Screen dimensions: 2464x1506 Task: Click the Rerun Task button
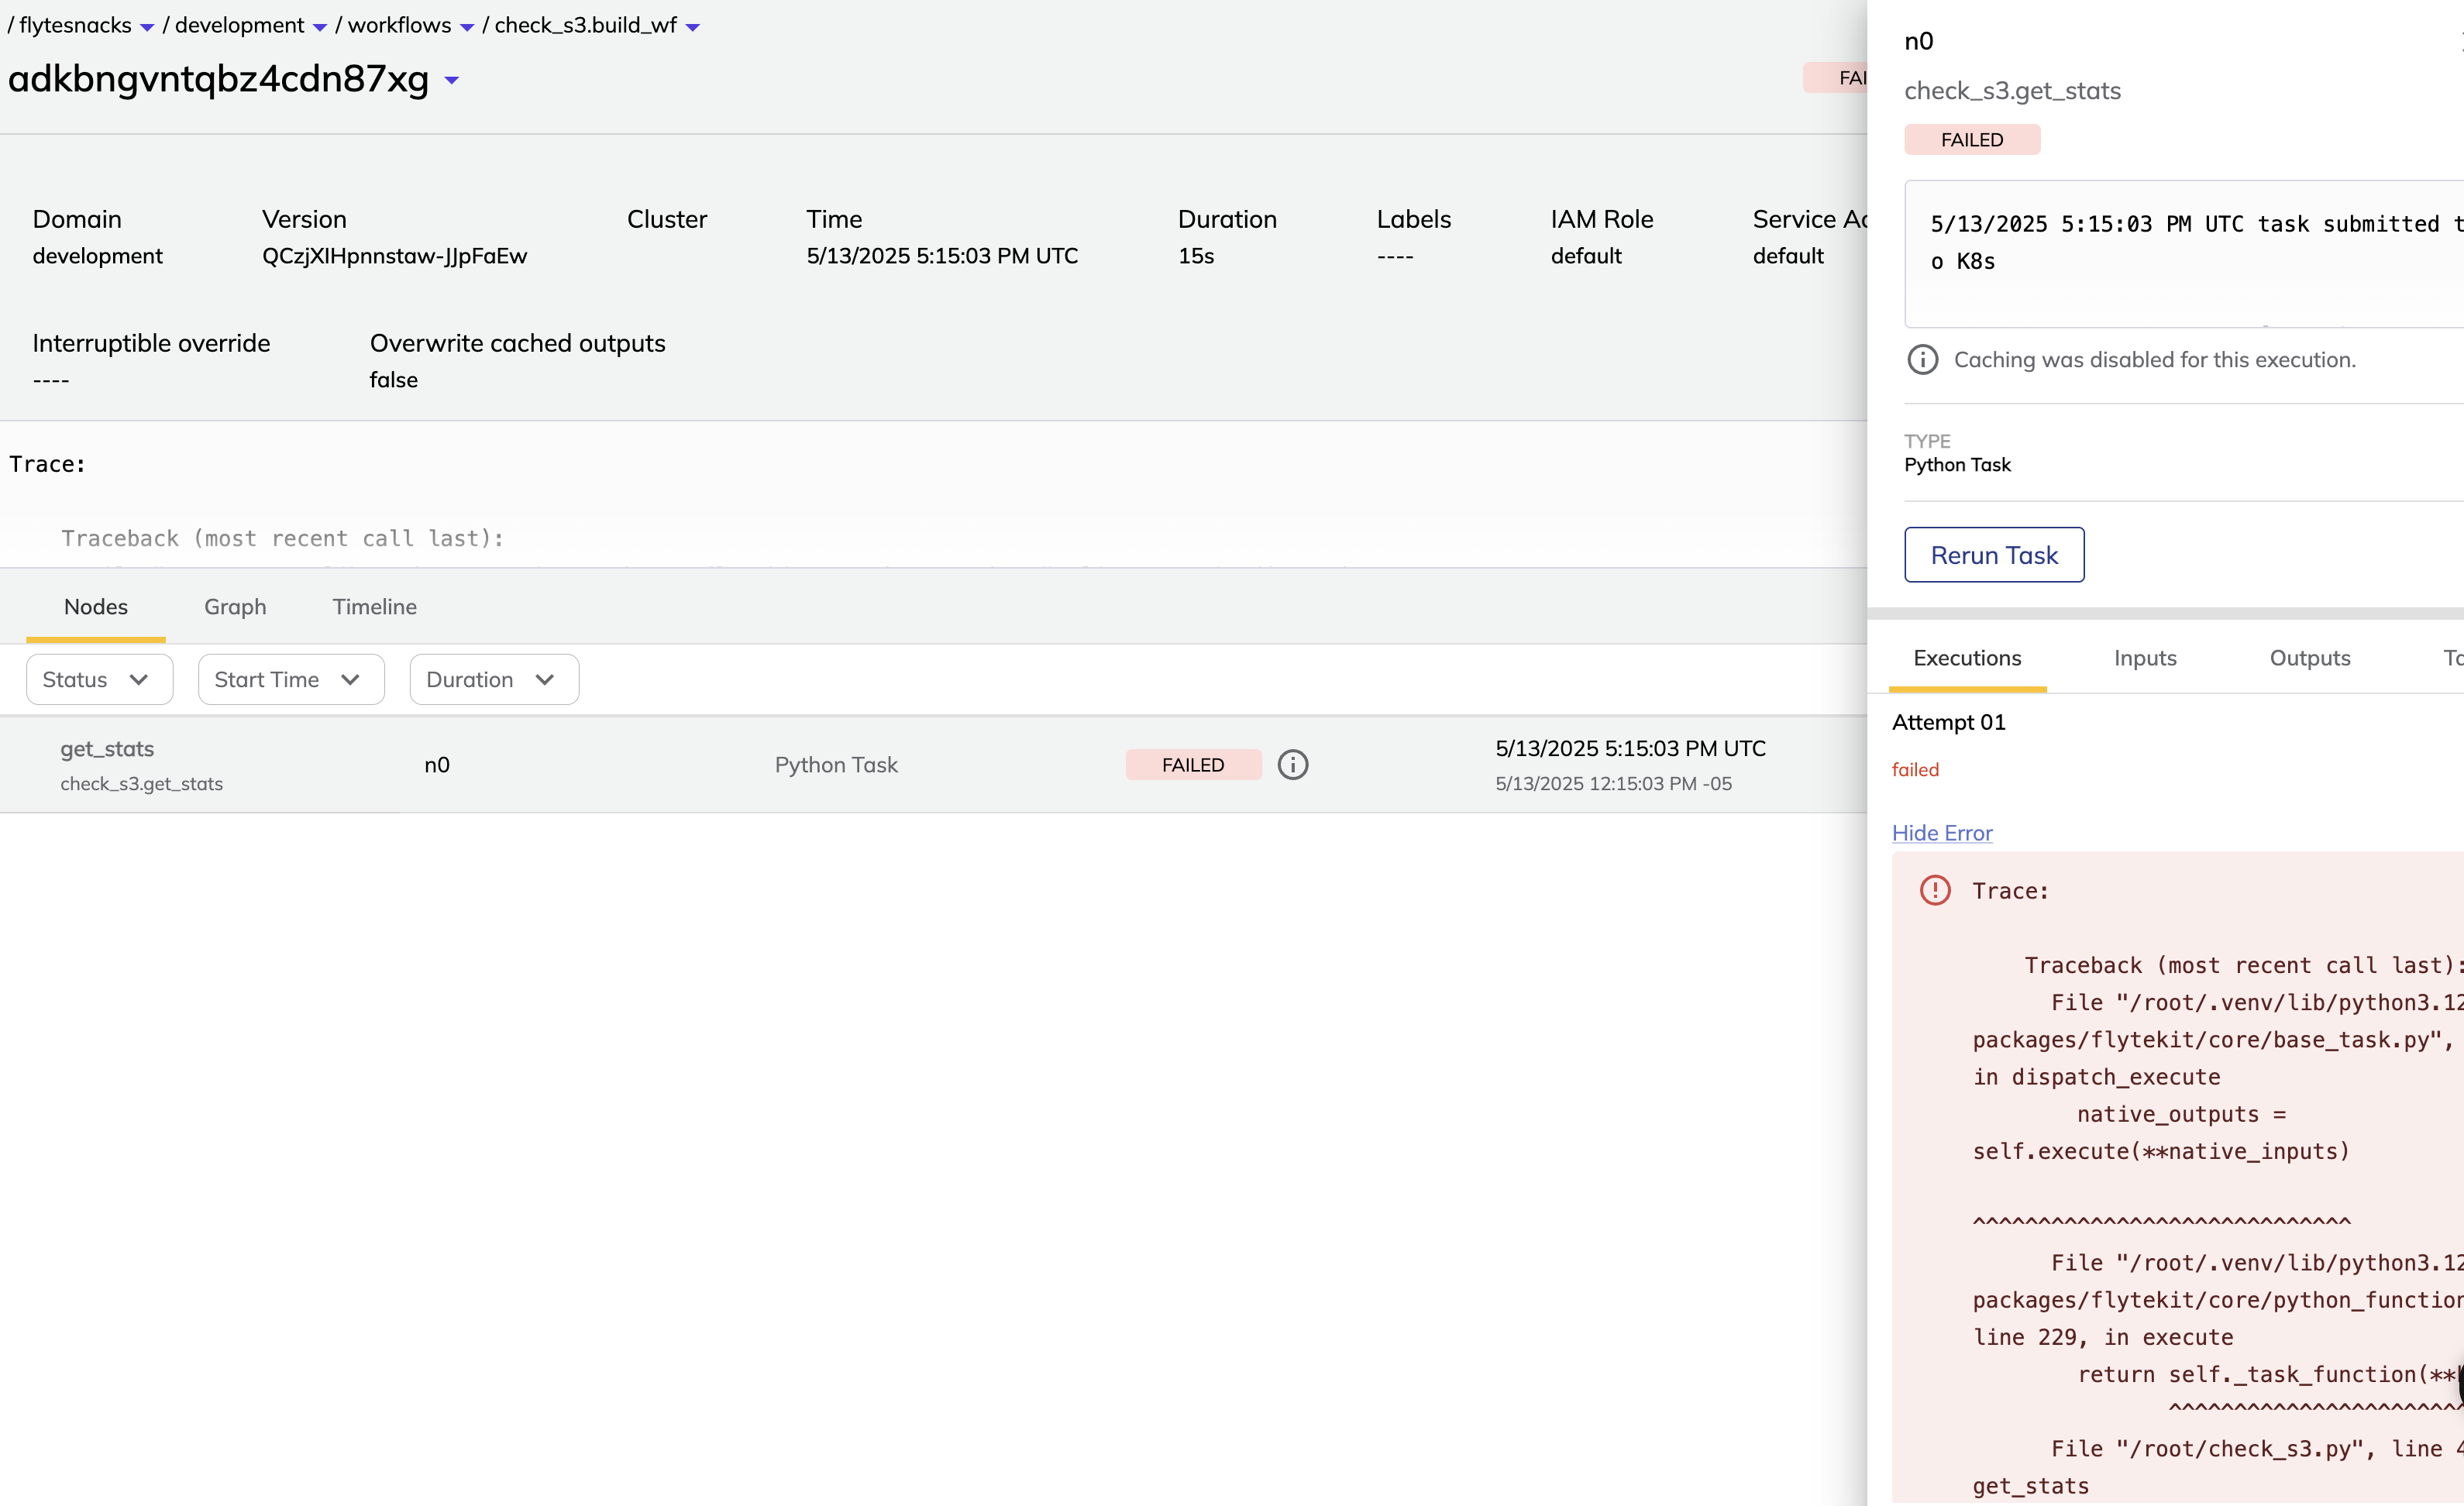(x=1993, y=554)
